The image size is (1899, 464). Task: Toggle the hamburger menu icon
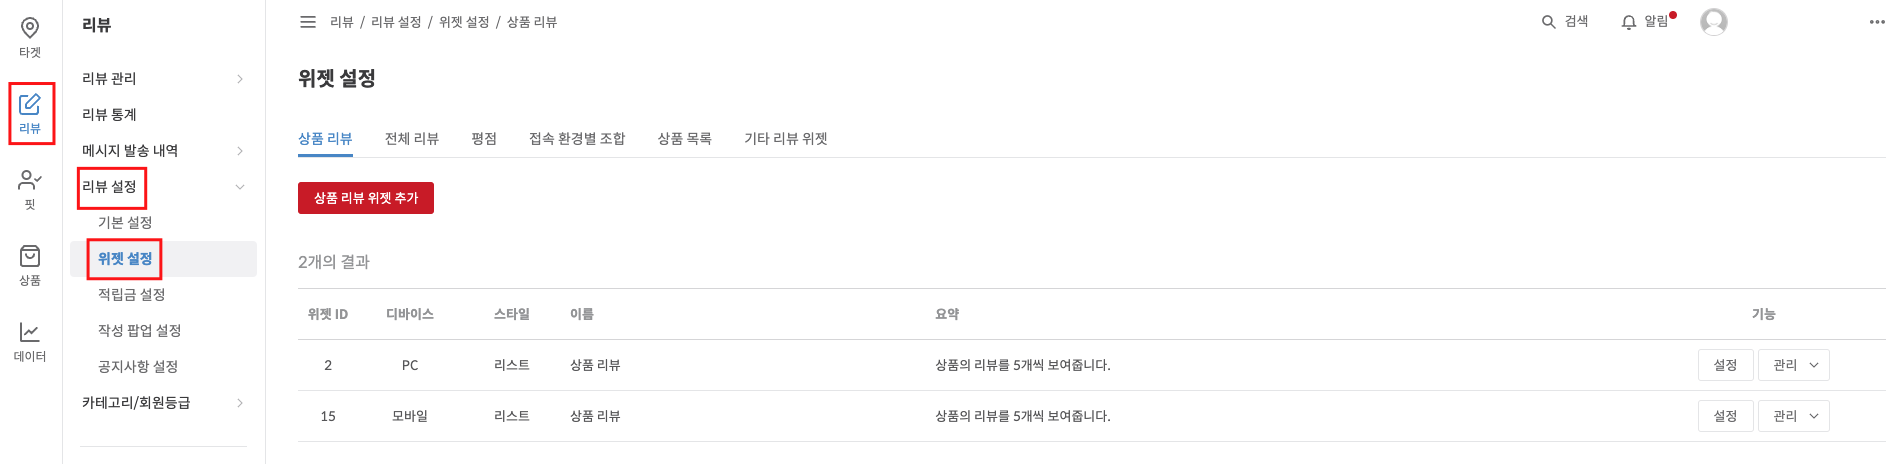click(x=308, y=22)
